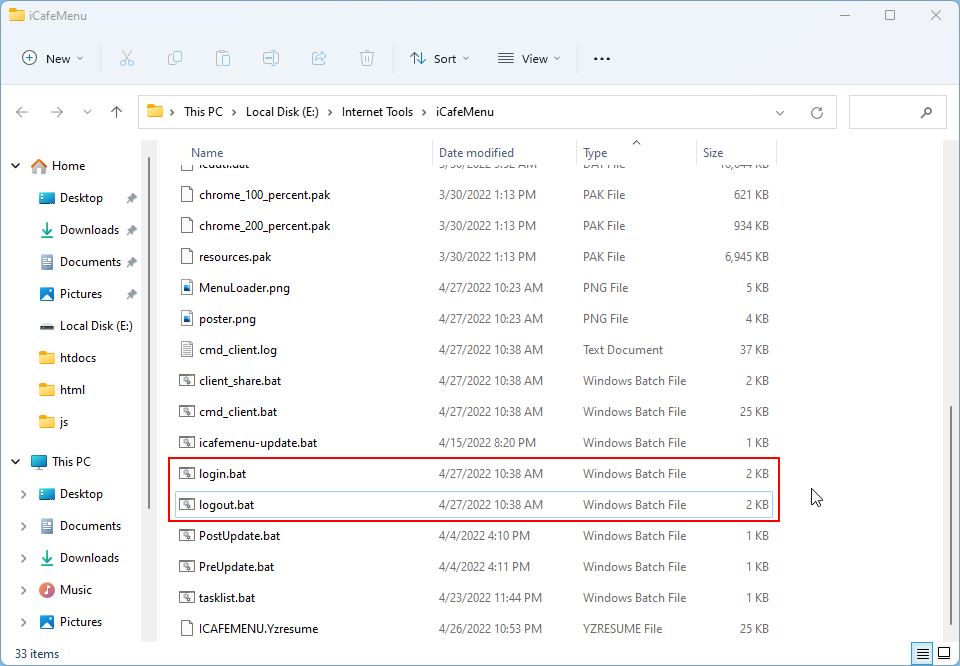Image resolution: width=960 pixels, height=666 pixels.
Task: Click the Rename icon in toolbar
Action: [x=271, y=59]
